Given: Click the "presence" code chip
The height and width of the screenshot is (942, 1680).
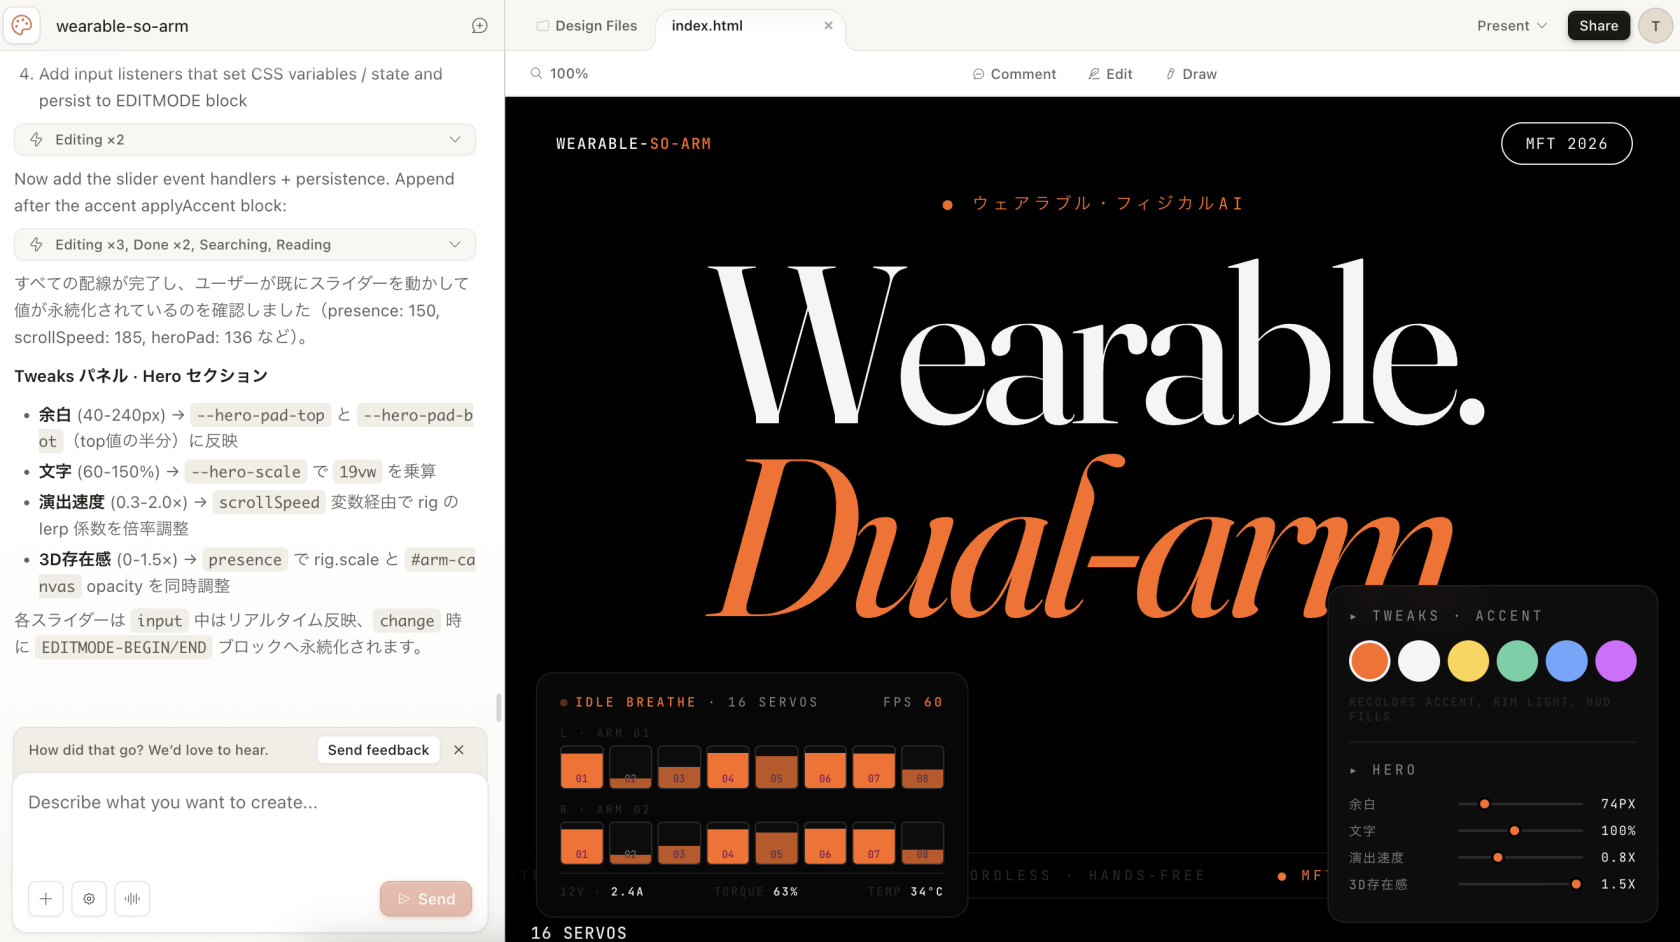Looking at the screenshot, I should pyautogui.click(x=245, y=560).
